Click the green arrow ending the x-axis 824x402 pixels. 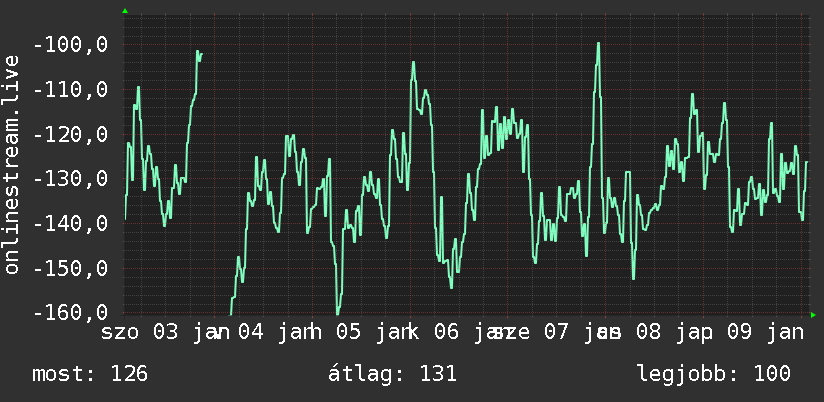[813, 315]
